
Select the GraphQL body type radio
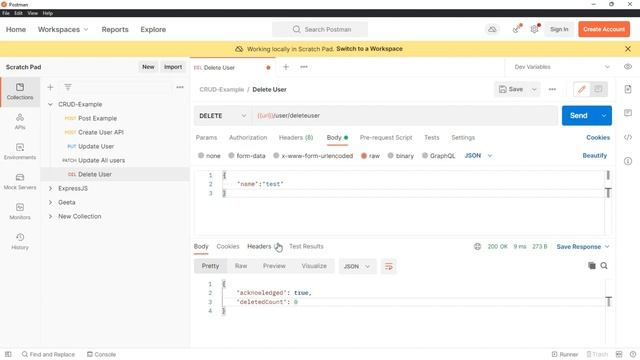[425, 156]
